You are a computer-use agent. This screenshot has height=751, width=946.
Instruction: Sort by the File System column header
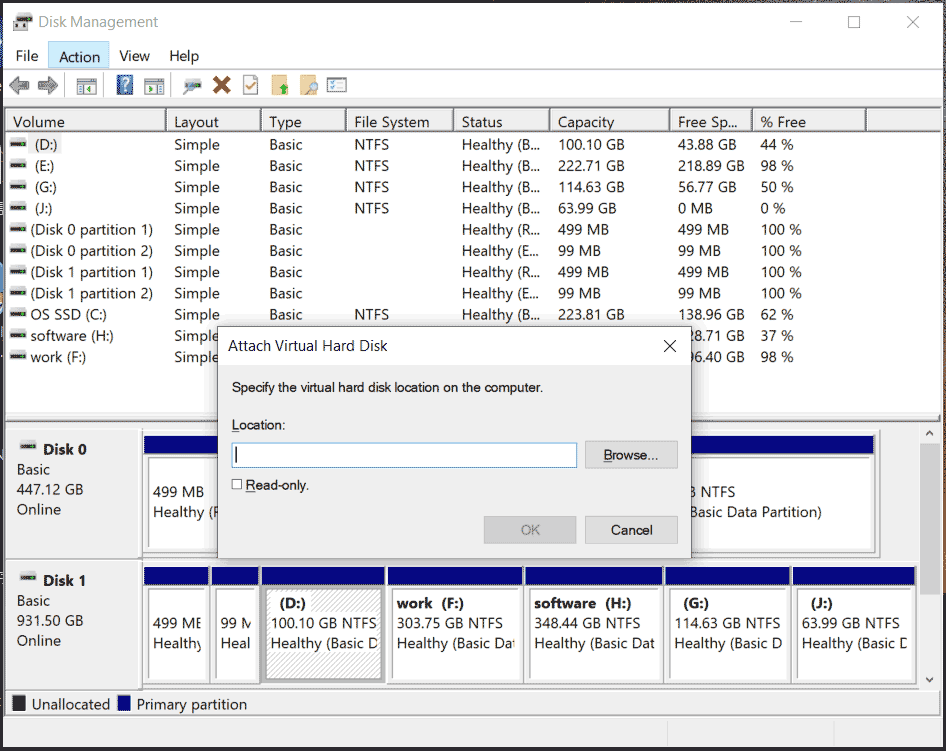(400, 121)
